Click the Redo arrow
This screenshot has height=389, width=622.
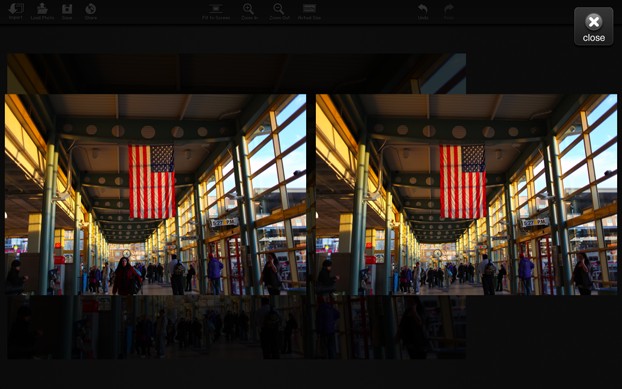(449, 9)
